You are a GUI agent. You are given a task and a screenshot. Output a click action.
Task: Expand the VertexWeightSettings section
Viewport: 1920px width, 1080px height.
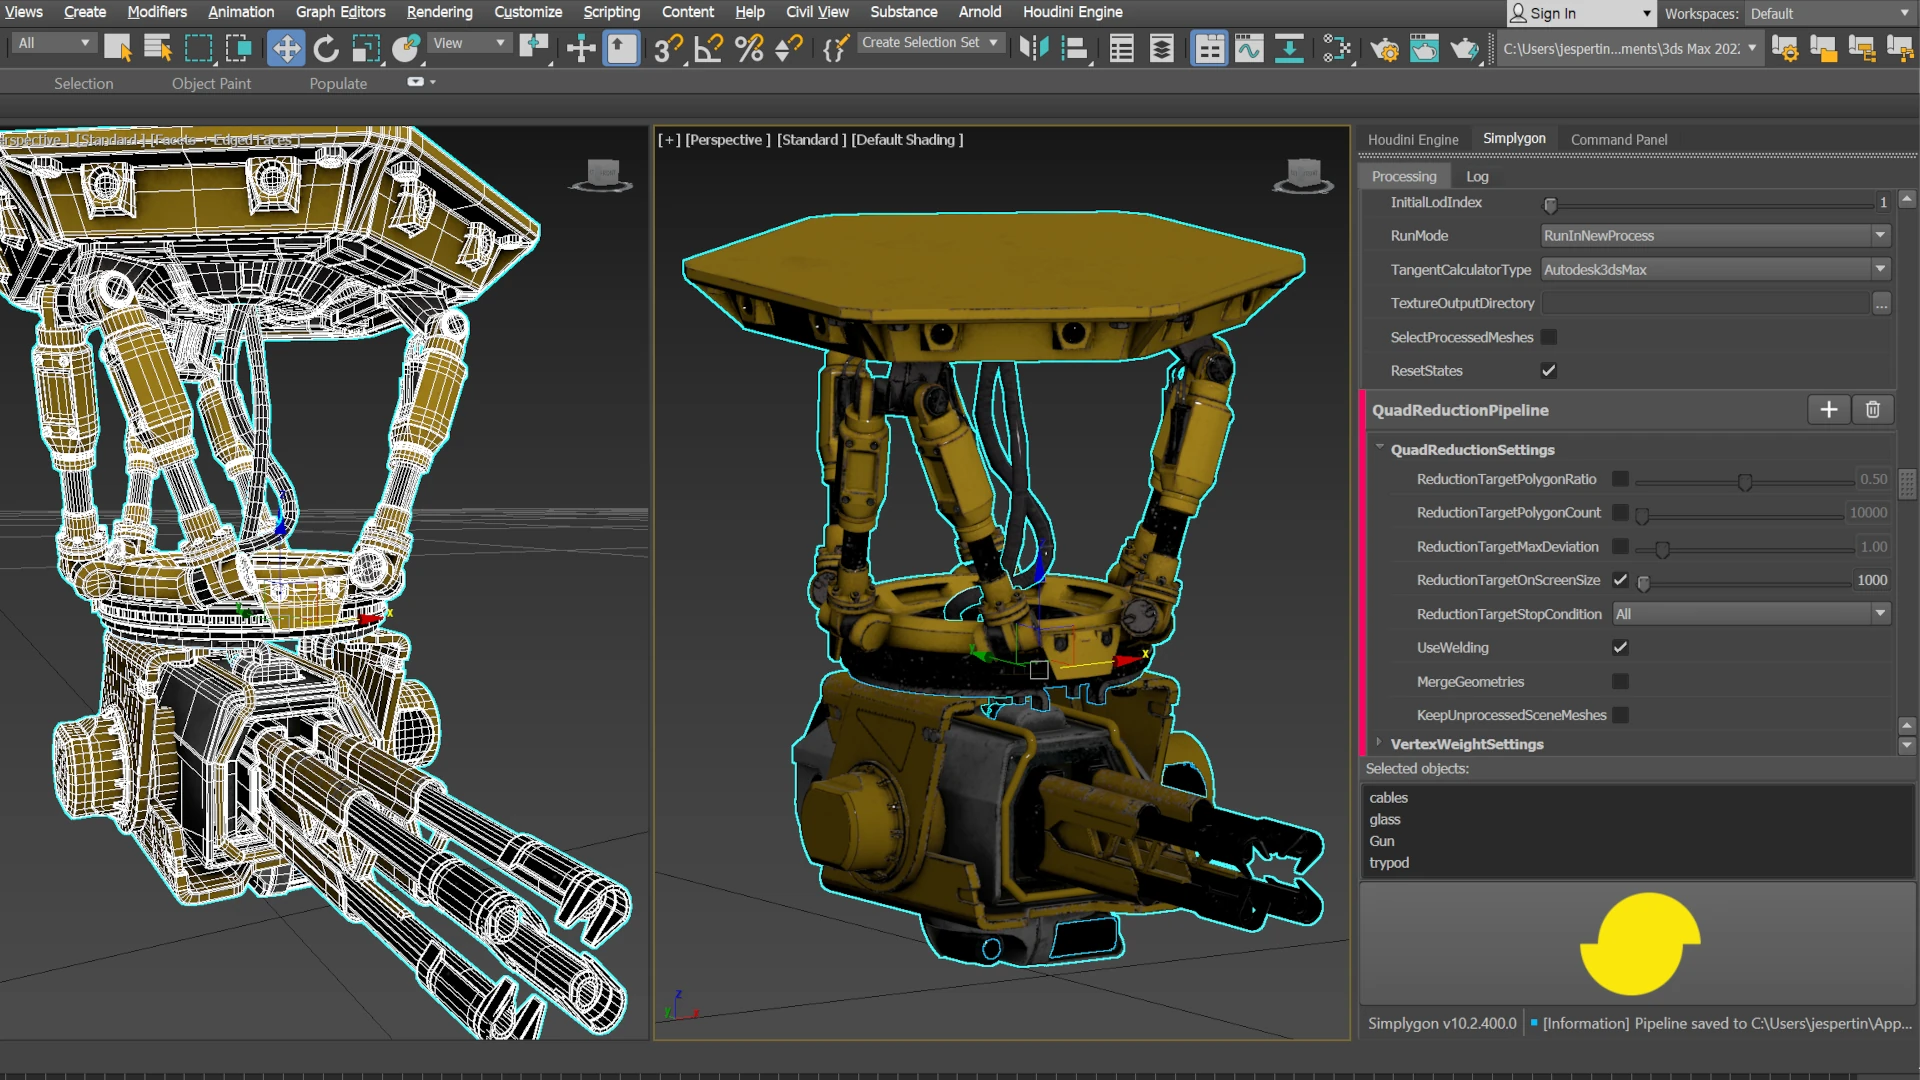coord(1381,744)
